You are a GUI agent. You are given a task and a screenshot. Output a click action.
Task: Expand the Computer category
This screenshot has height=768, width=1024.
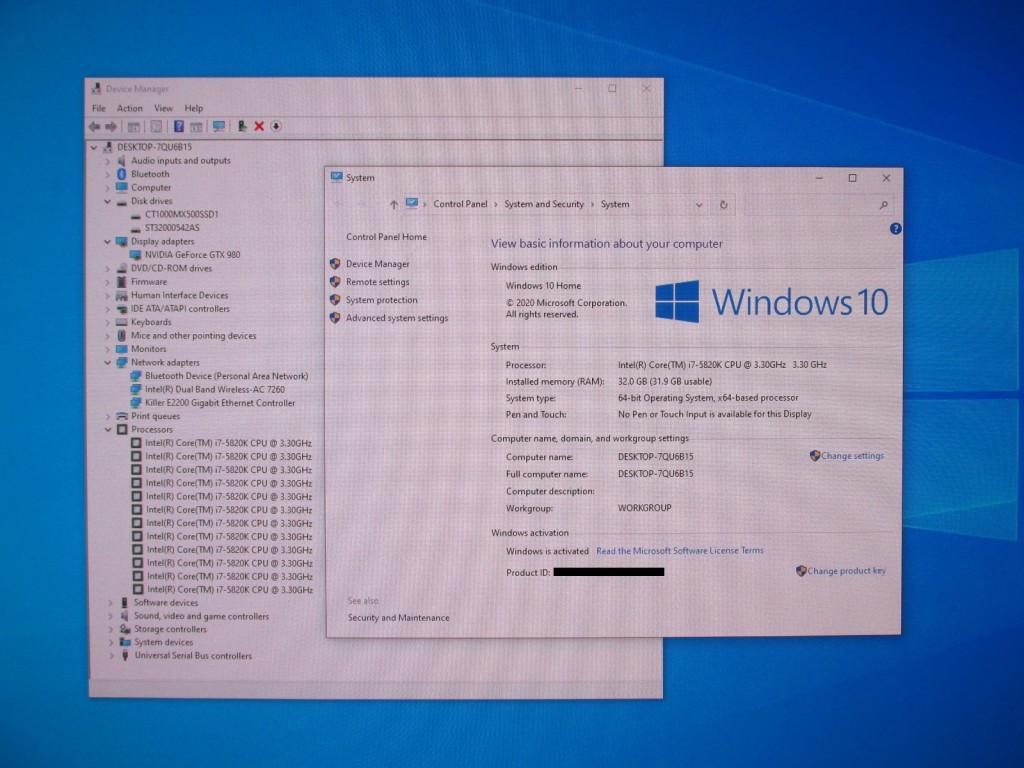point(108,188)
